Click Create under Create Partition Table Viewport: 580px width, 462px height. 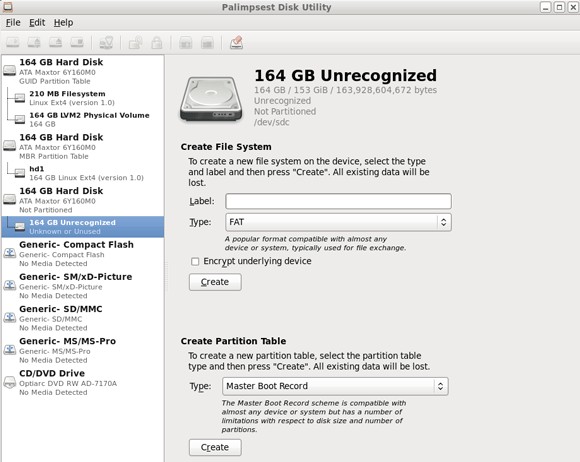point(215,447)
